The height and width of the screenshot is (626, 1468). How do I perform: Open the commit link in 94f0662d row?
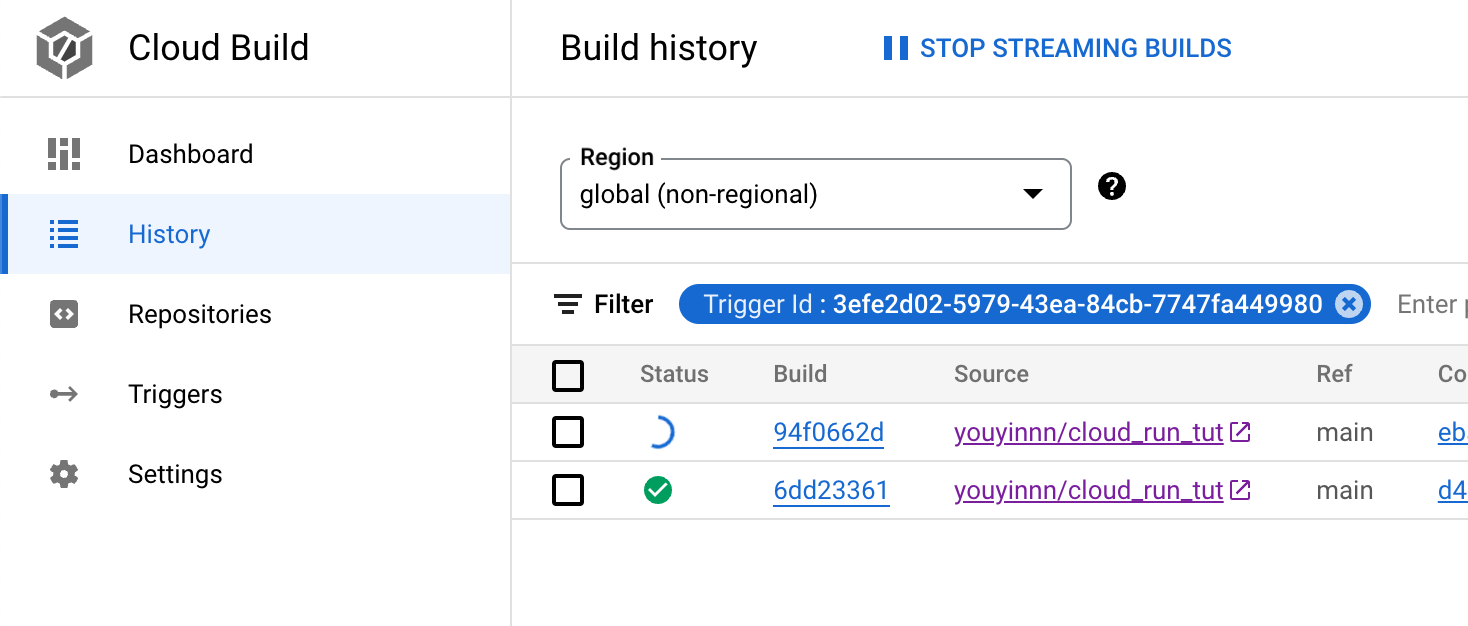pos(1452,433)
